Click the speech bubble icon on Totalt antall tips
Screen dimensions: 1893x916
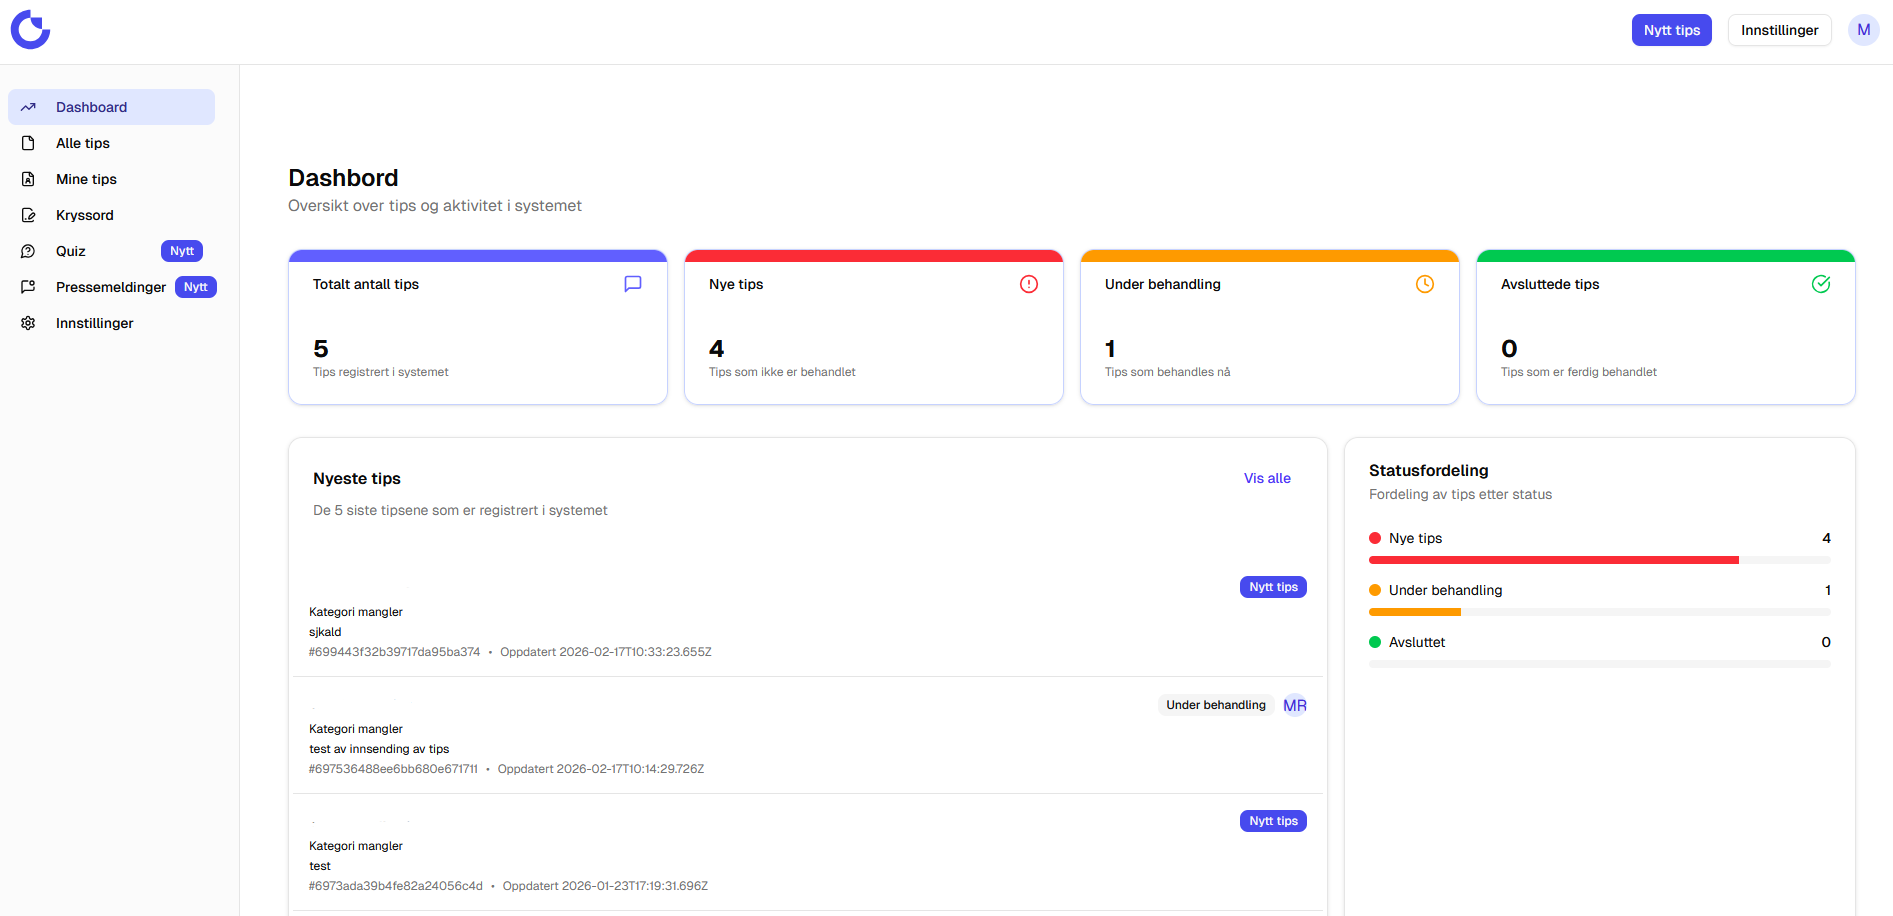632,284
